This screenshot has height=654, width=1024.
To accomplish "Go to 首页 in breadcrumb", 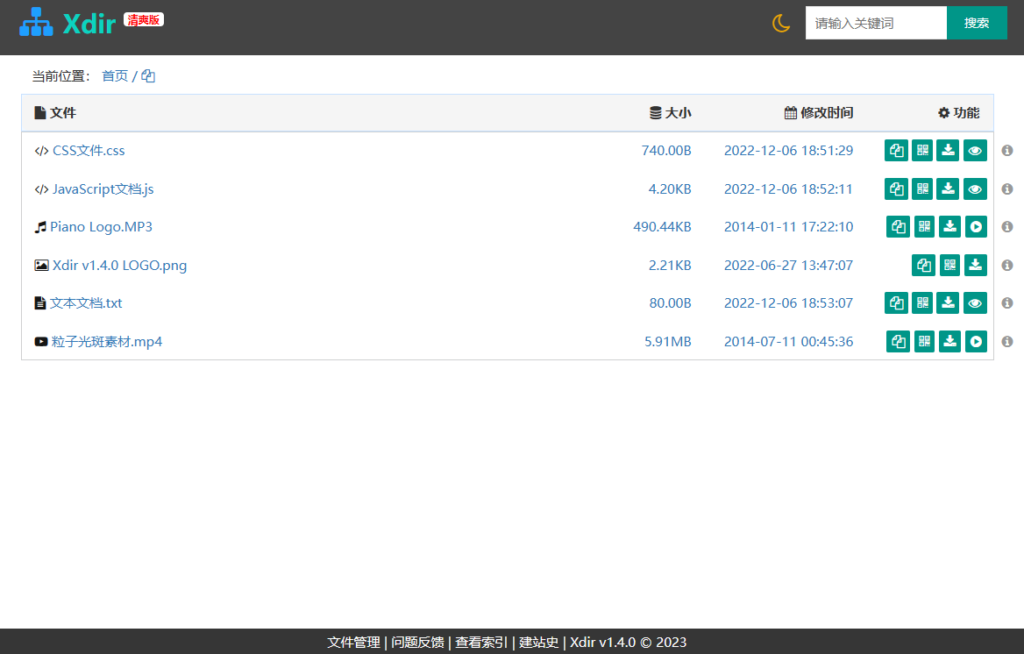I will pos(115,76).
